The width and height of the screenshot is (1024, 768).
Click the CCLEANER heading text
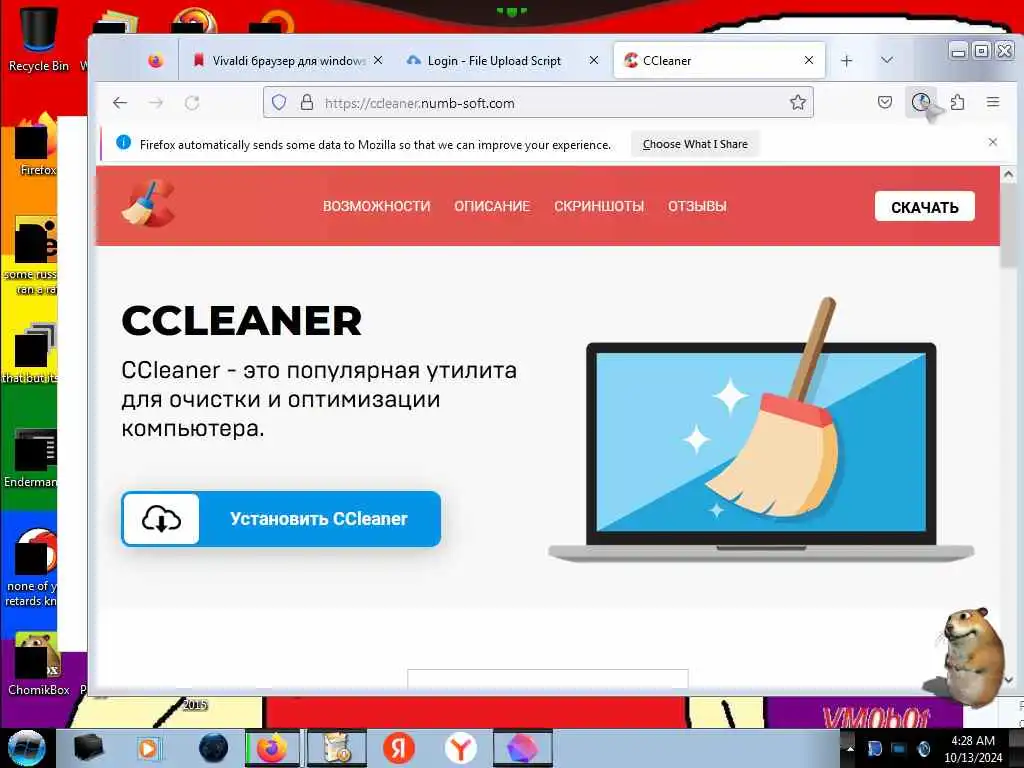click(x=242, y=321)
